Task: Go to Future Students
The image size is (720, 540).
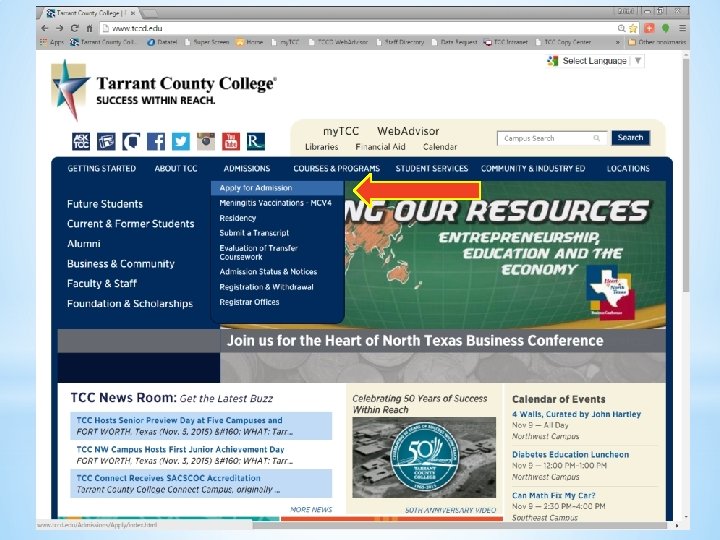Action: 105,204
